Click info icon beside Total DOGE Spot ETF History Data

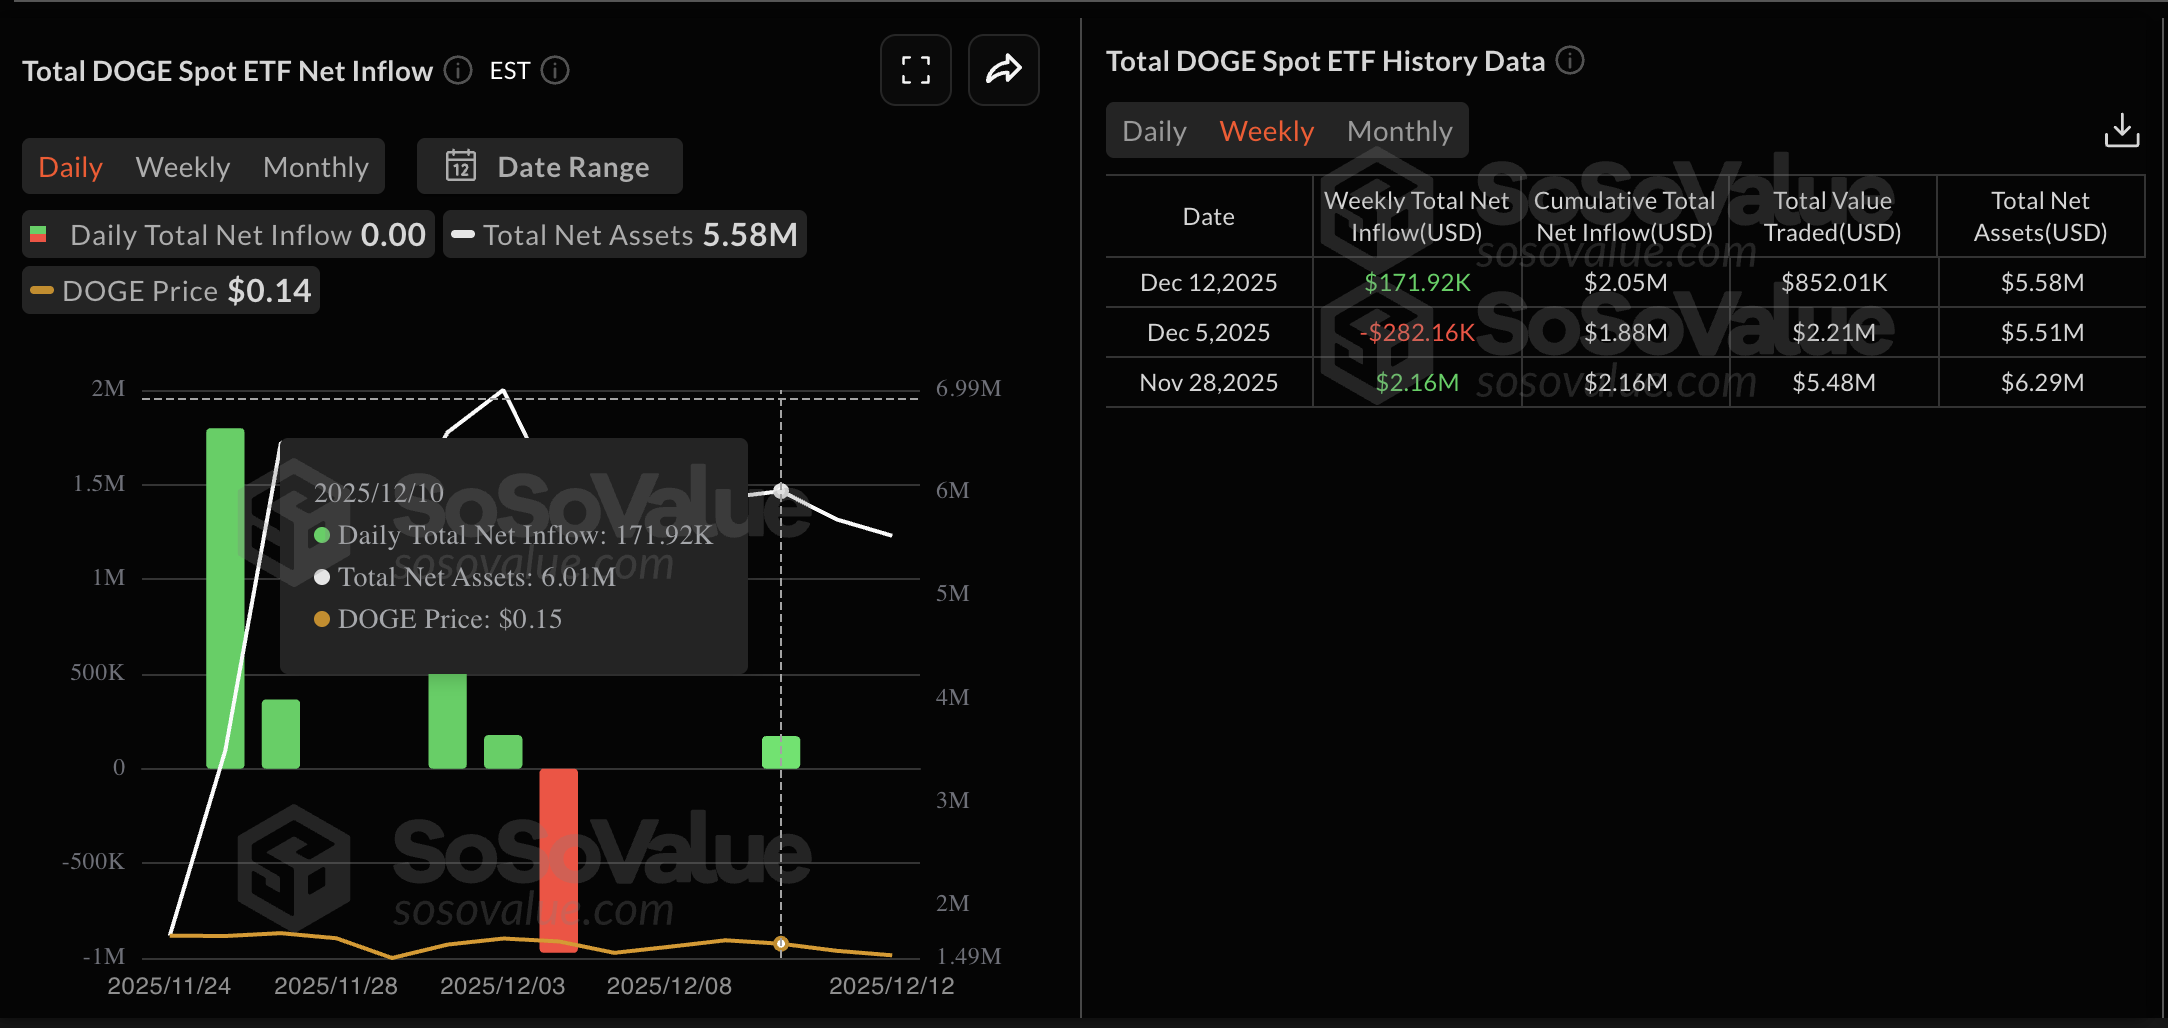click(x=1571, y=61)
